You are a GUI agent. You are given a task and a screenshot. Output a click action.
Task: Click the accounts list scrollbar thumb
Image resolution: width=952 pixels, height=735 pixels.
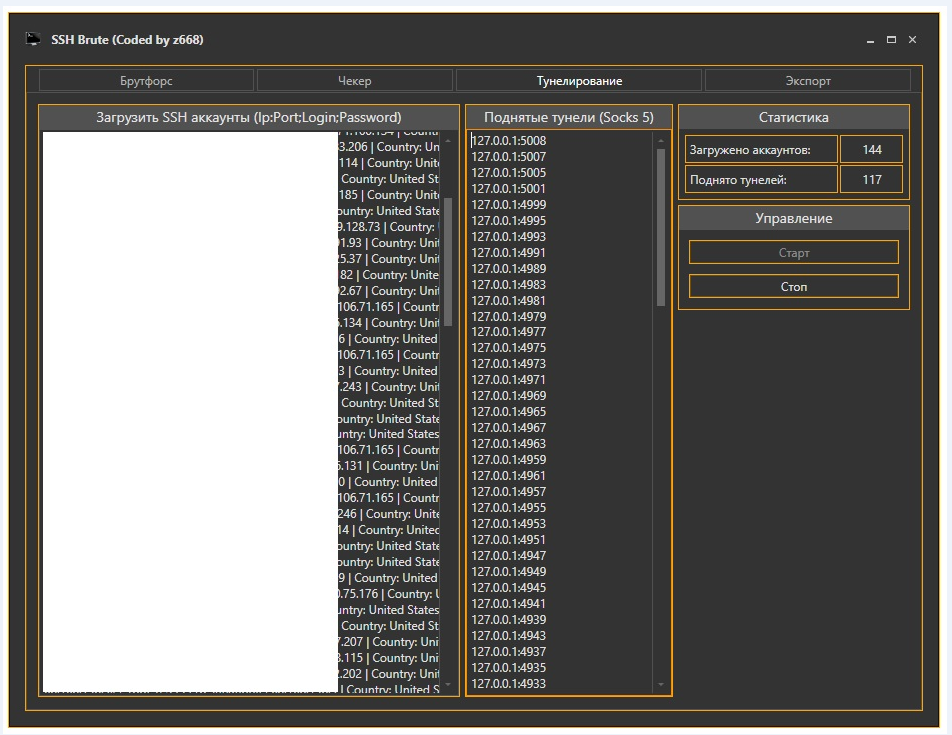[448, 260]
